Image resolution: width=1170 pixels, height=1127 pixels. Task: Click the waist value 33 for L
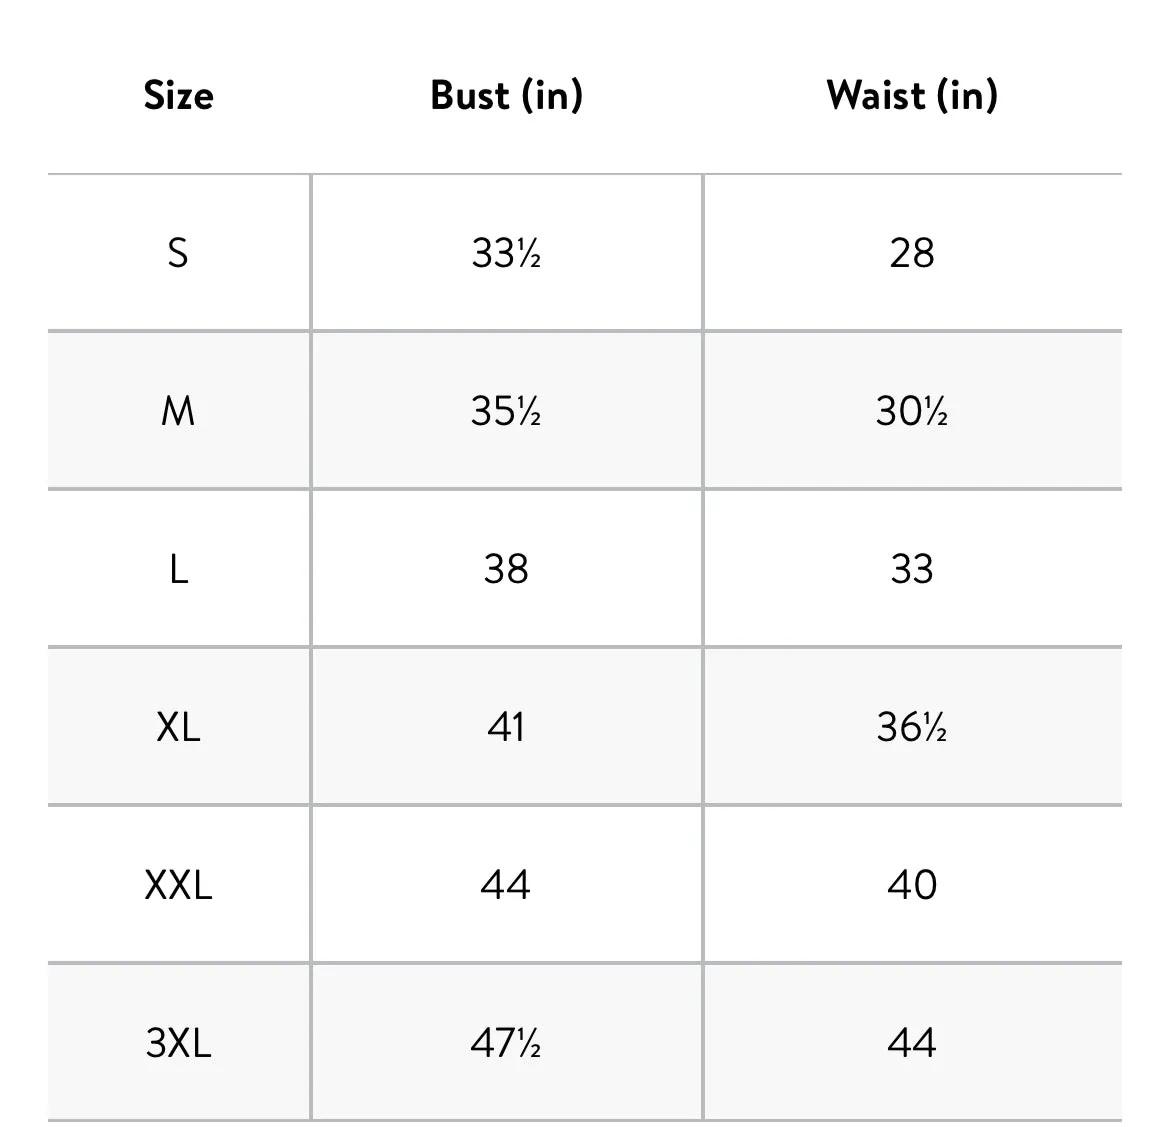(x=912, y=569)
